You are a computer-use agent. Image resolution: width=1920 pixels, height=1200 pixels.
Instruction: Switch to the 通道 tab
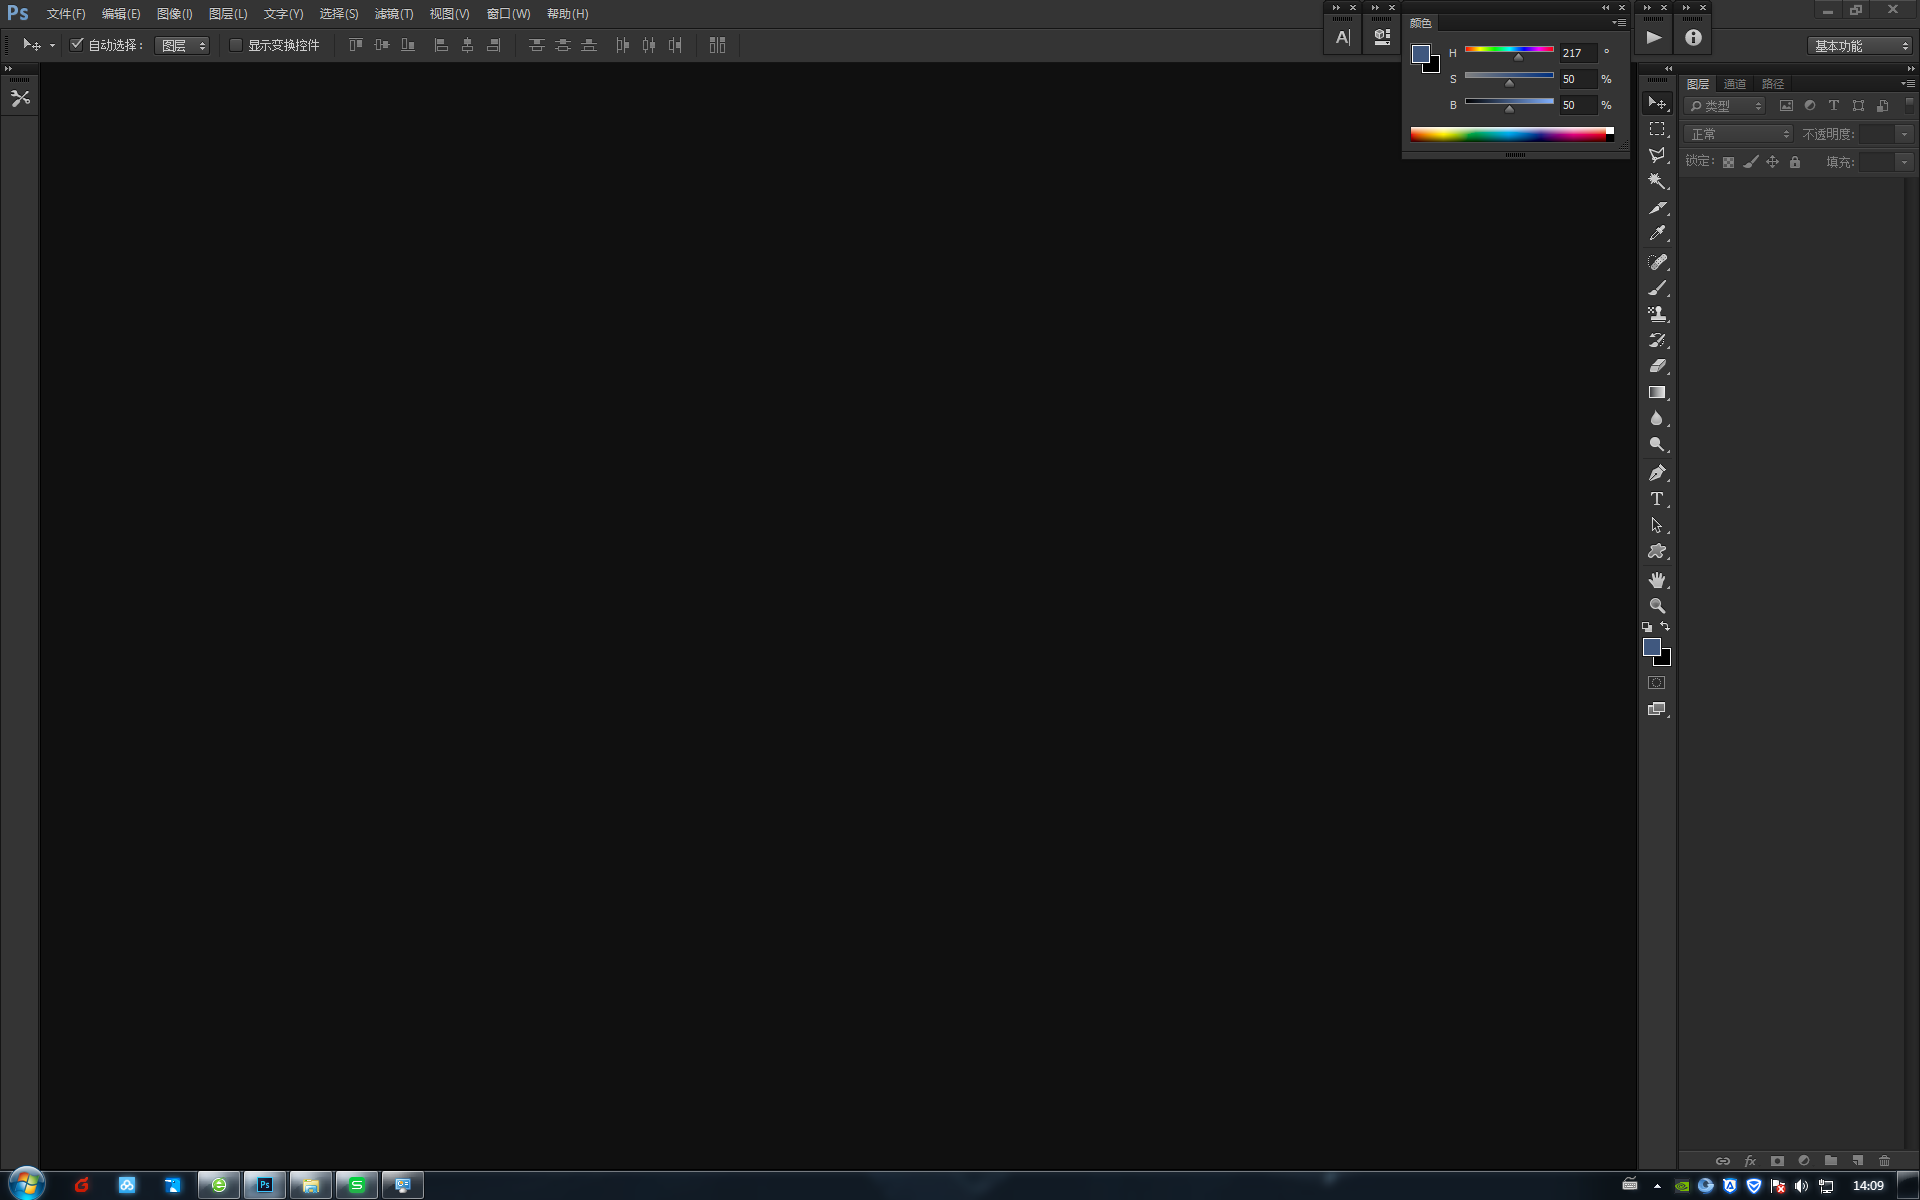point(1735,84)
